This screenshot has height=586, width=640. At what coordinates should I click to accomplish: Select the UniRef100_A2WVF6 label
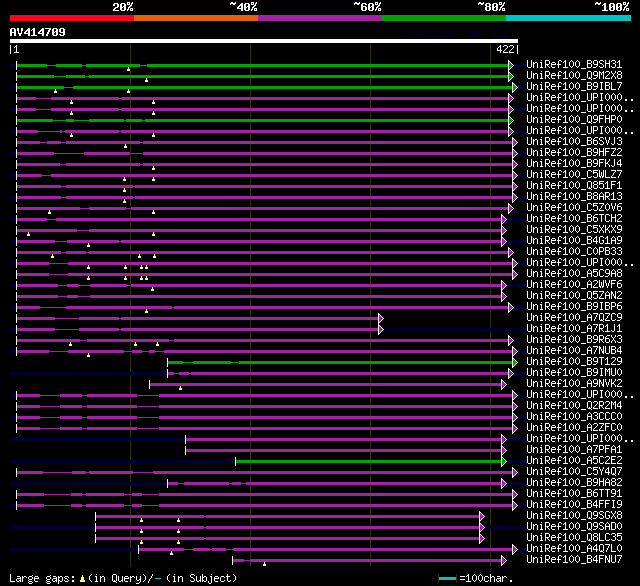pos(574,284)
